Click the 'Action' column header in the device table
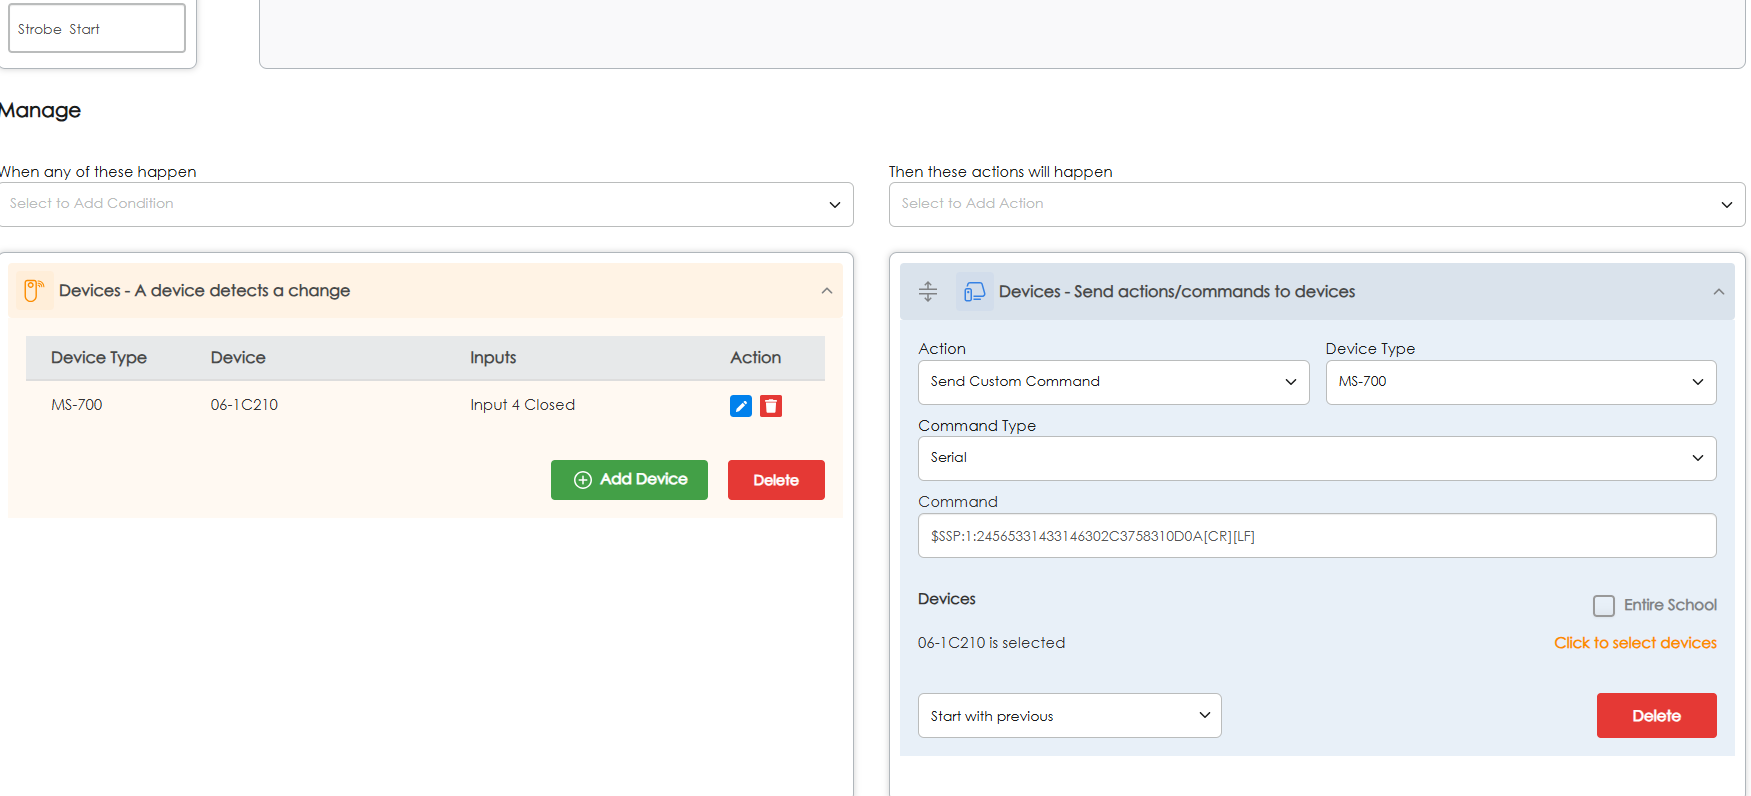1751x796 pixels. click(x=755, y=358)
